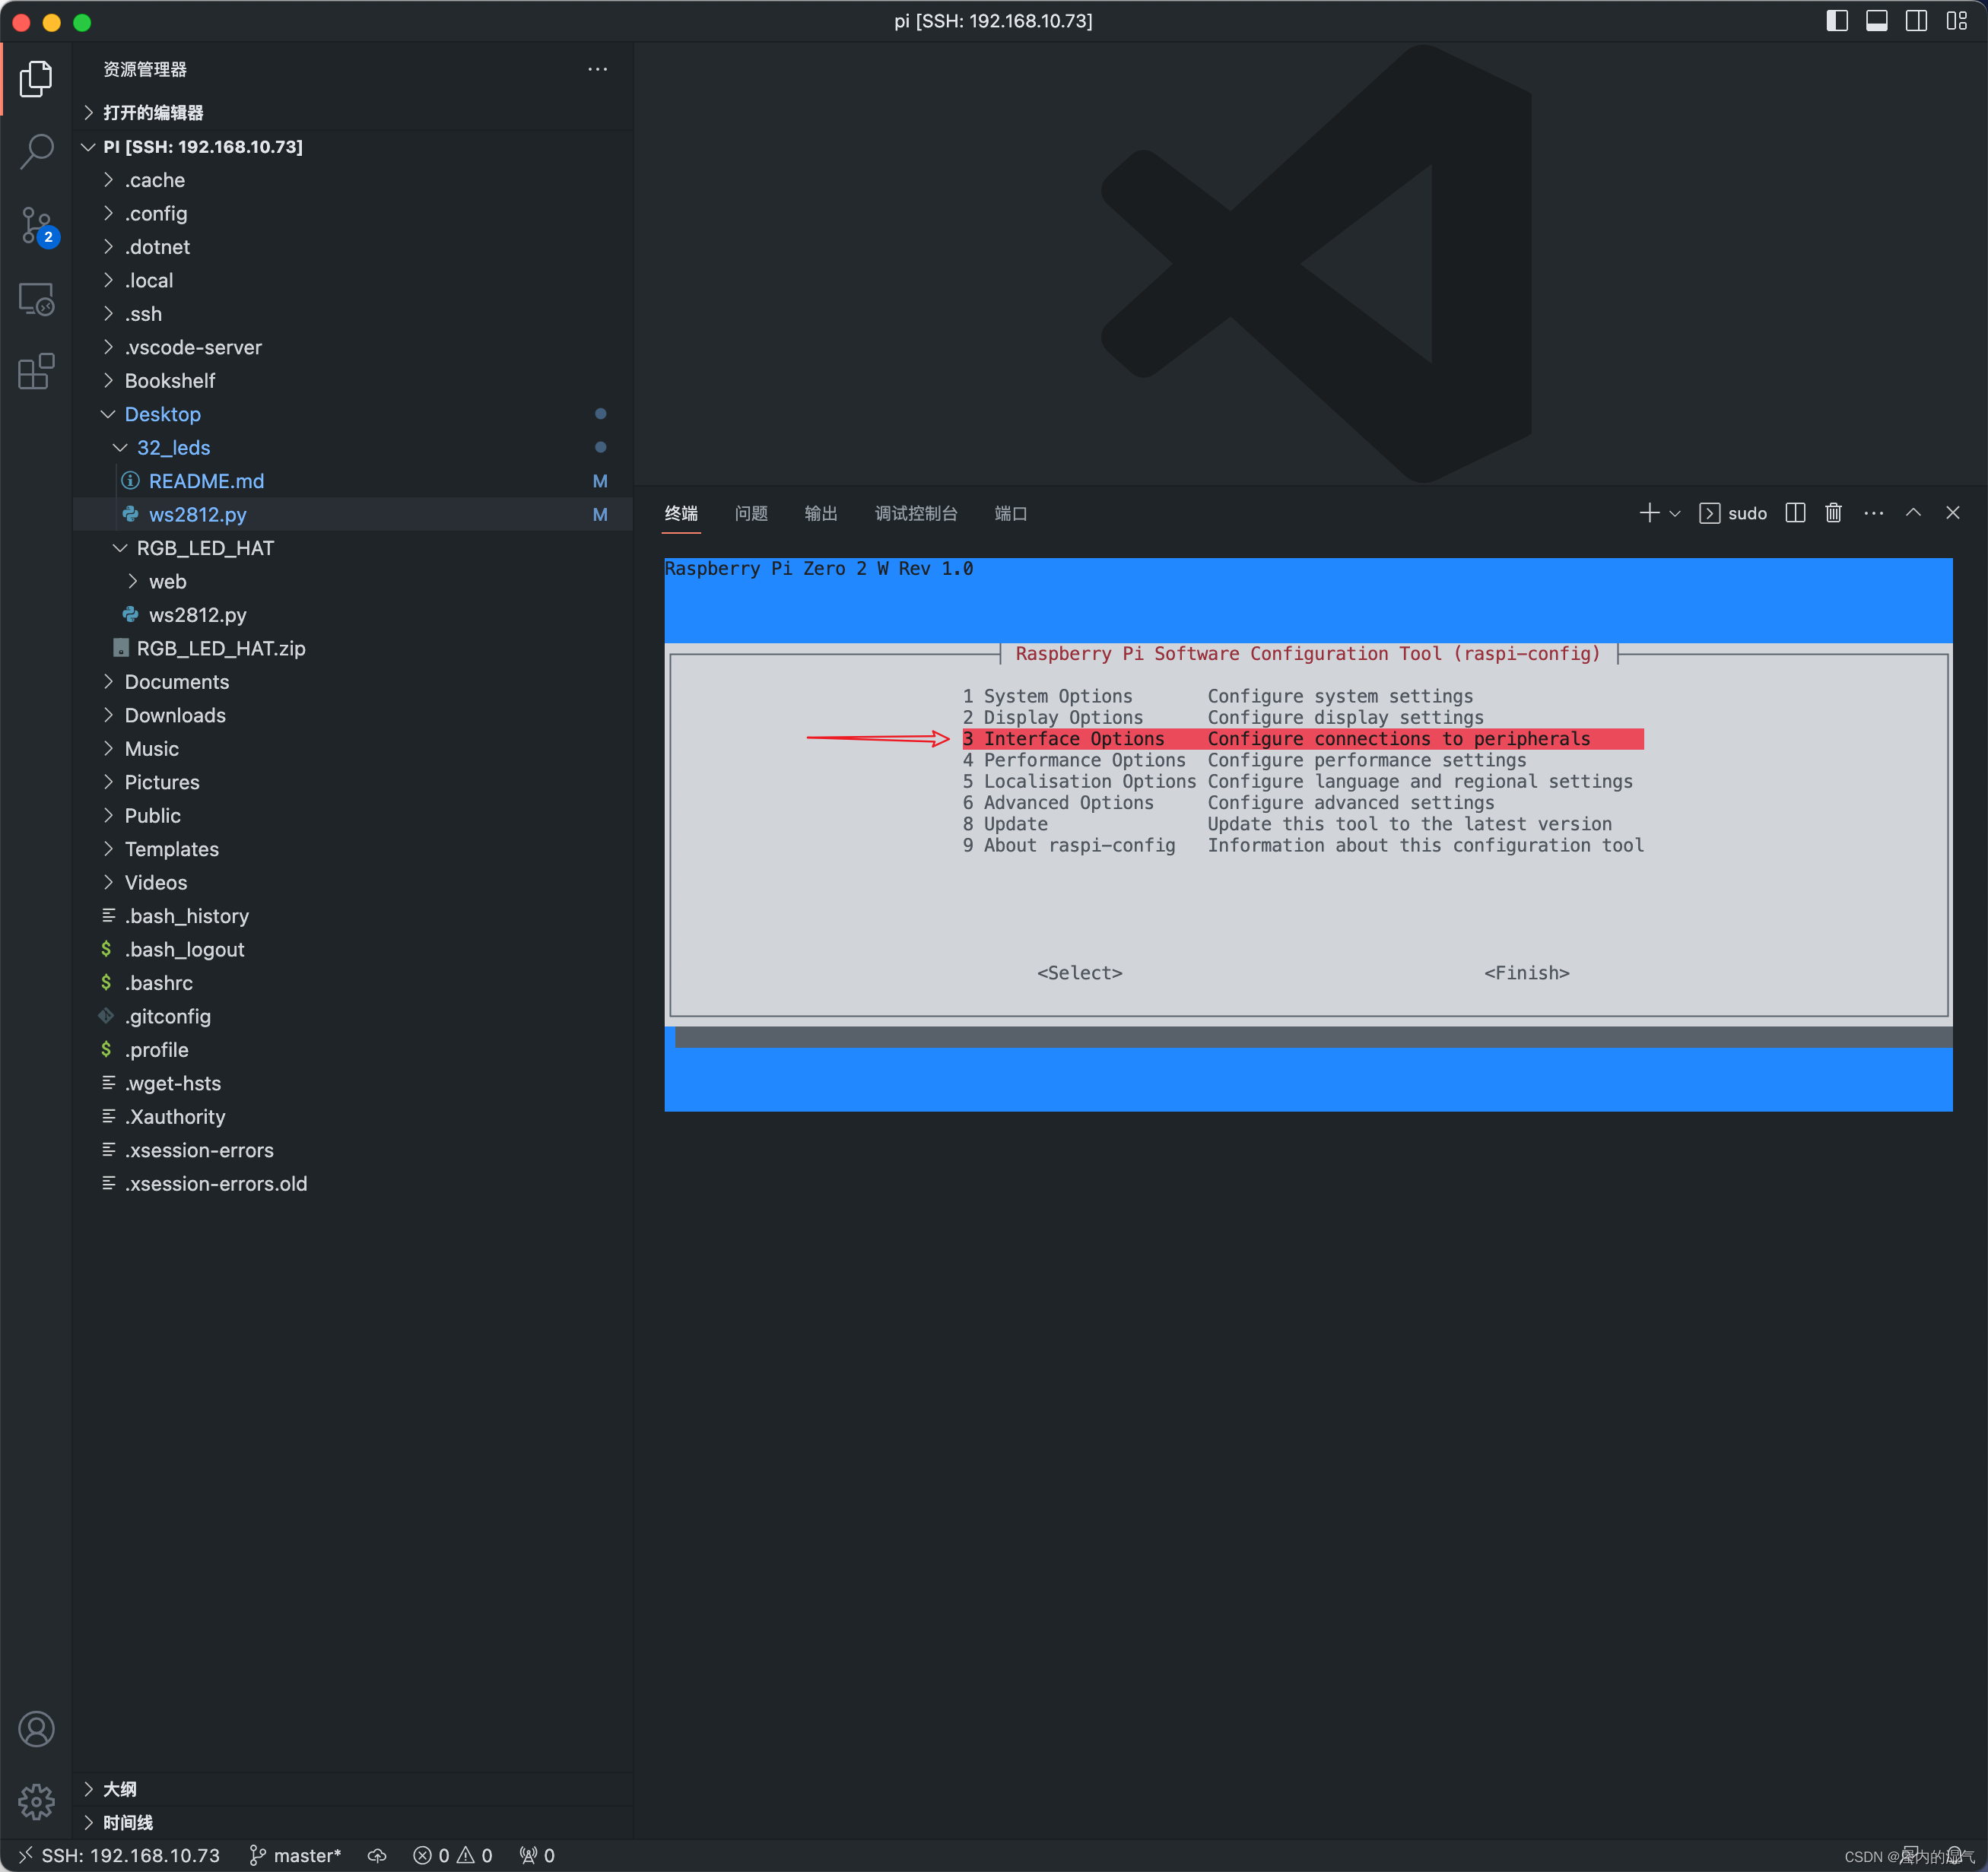Open the .bash_history file

[353, 916]
